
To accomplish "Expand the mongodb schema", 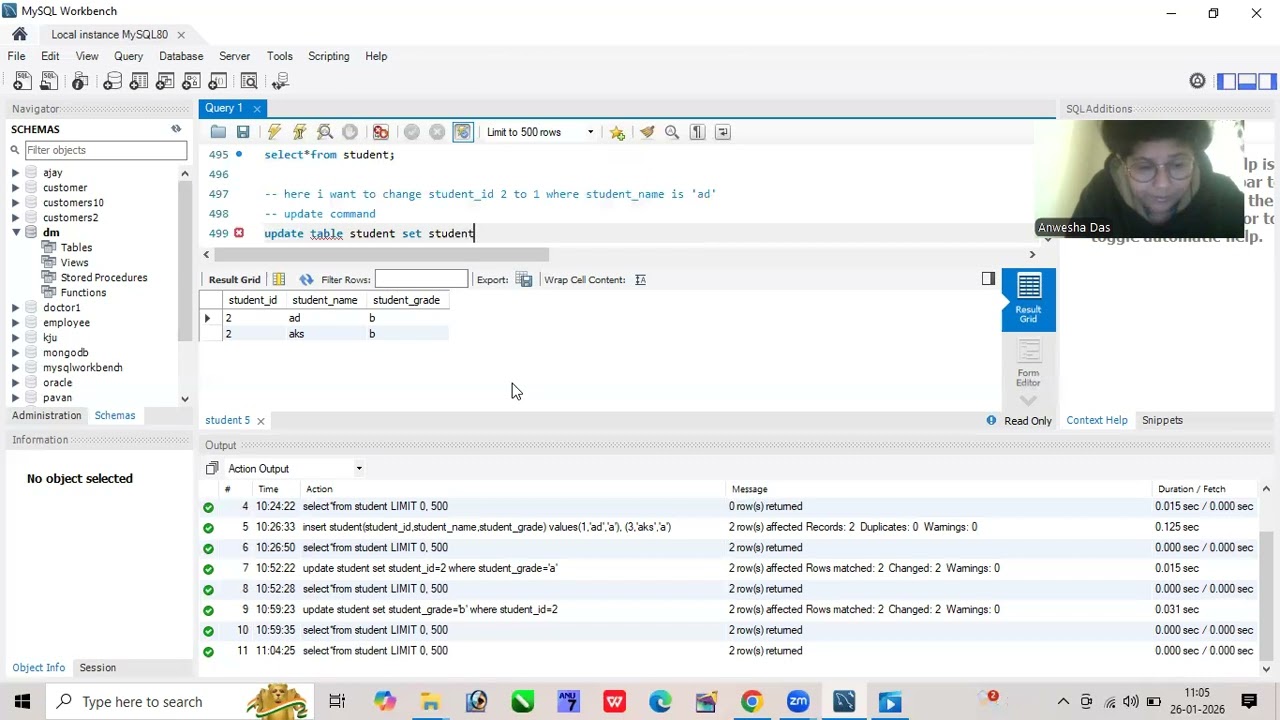I will click(16, 353).
